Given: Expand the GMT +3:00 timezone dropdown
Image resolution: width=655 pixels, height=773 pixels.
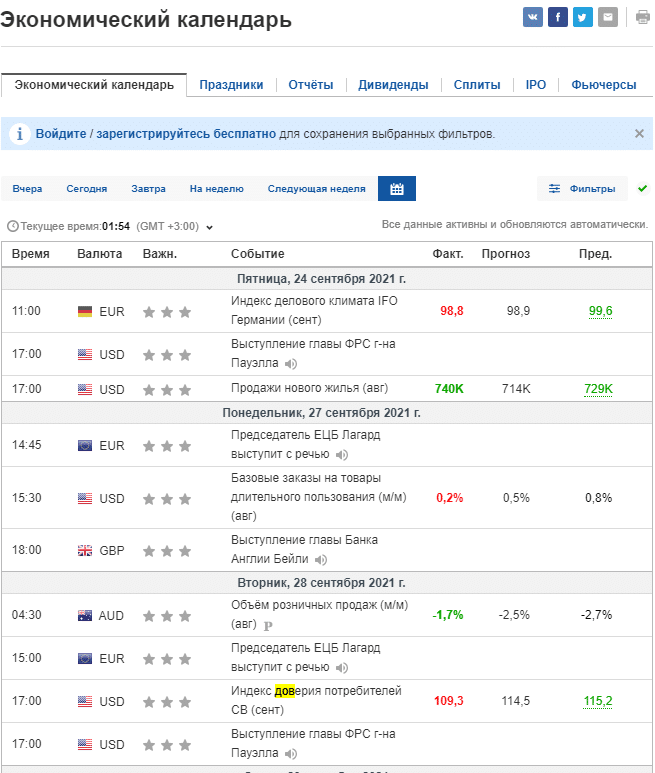Looking at the screenshot, I should (209, 226).
